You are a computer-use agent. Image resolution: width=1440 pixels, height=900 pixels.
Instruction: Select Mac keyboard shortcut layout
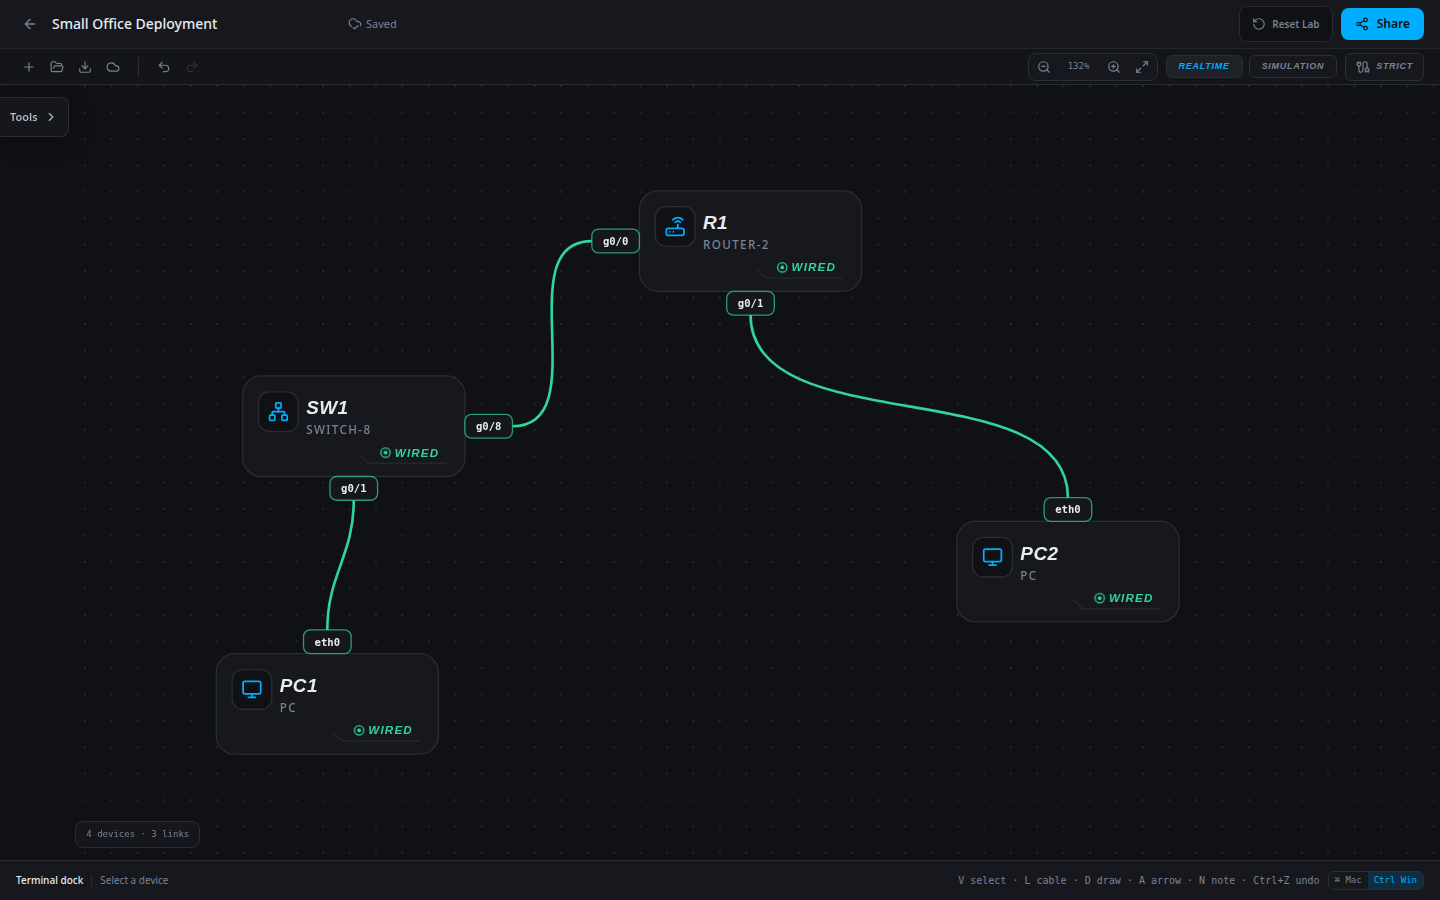pos(1348,880)
